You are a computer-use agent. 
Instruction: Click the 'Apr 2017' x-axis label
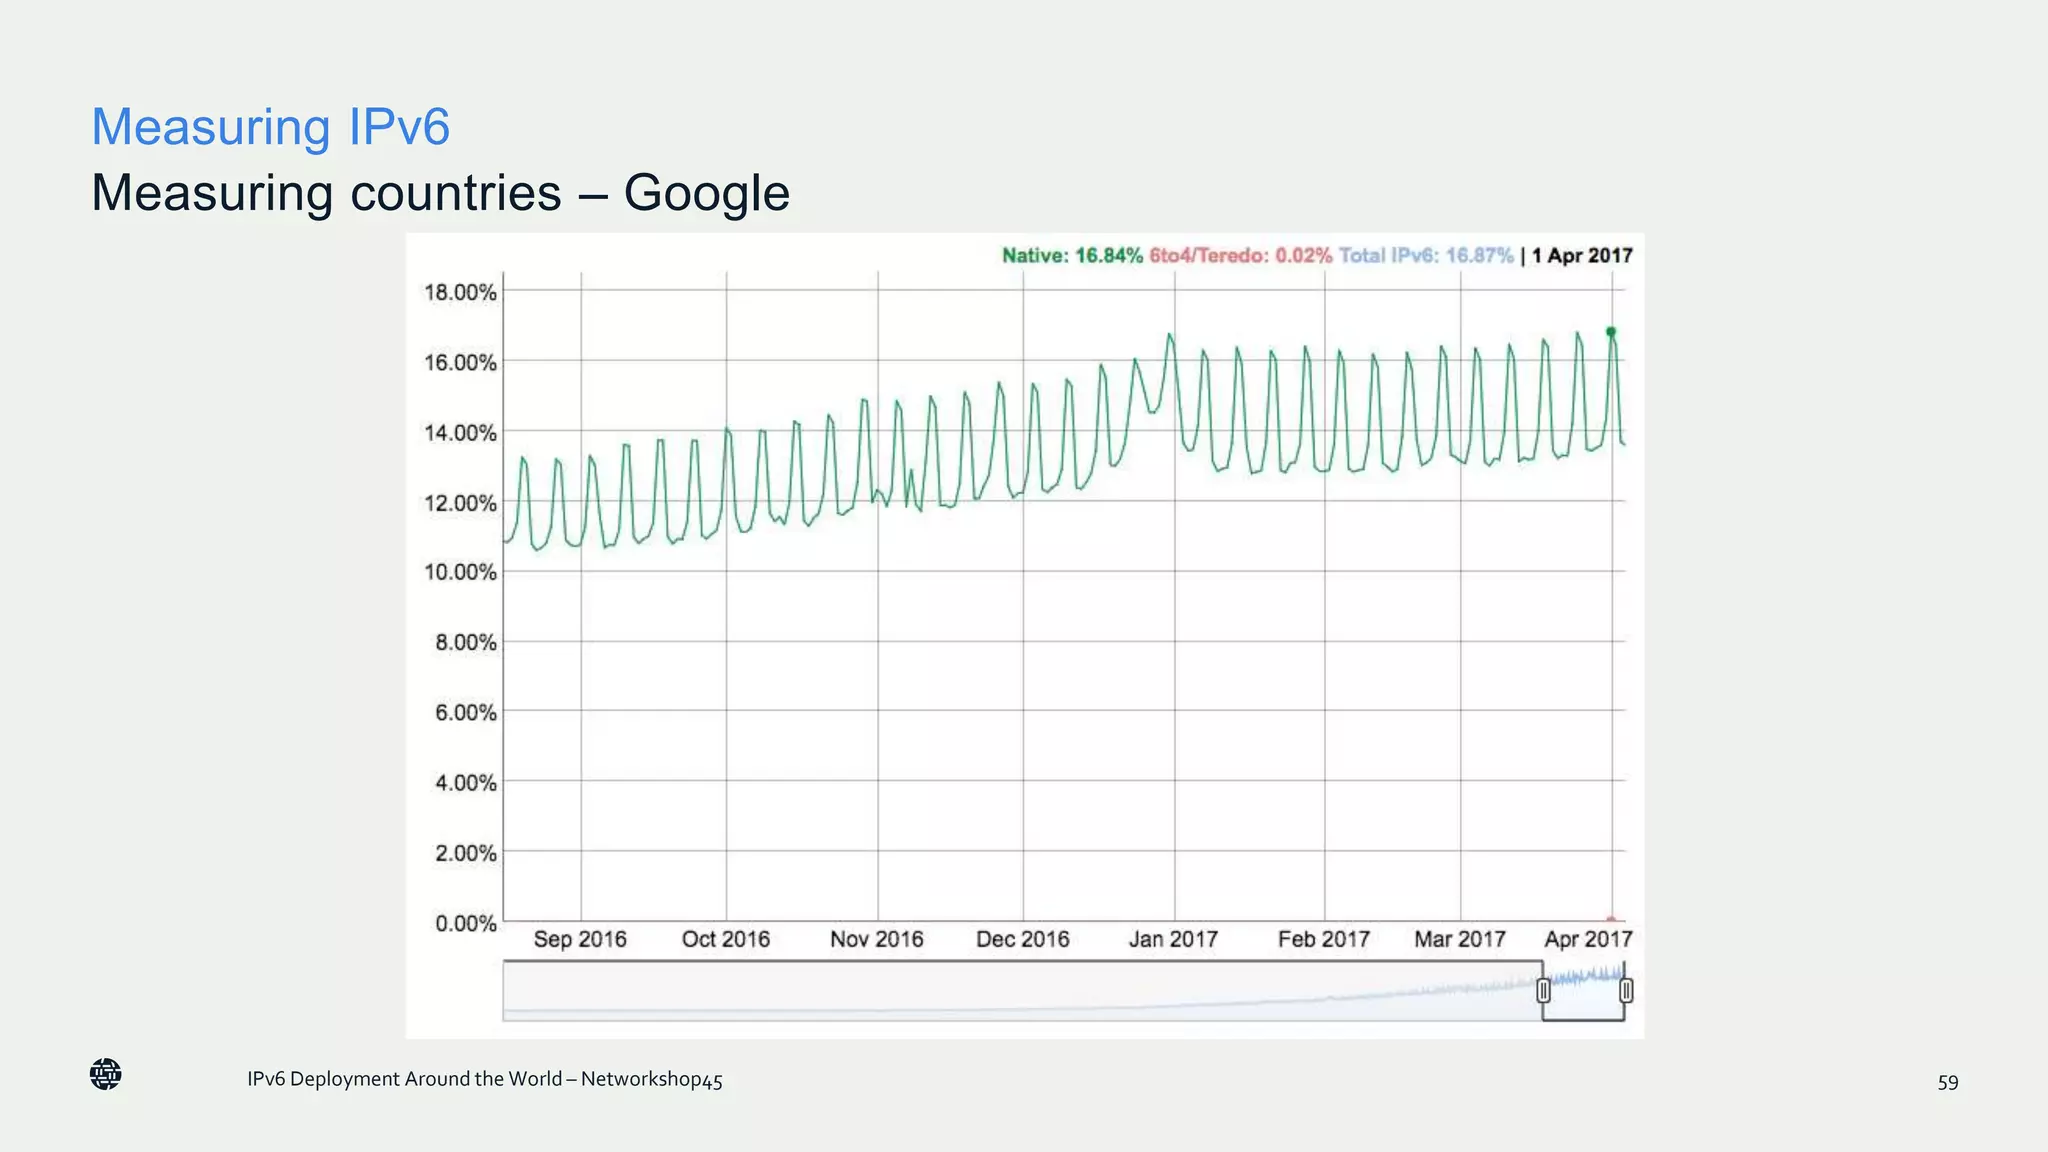click(1588, 939)
